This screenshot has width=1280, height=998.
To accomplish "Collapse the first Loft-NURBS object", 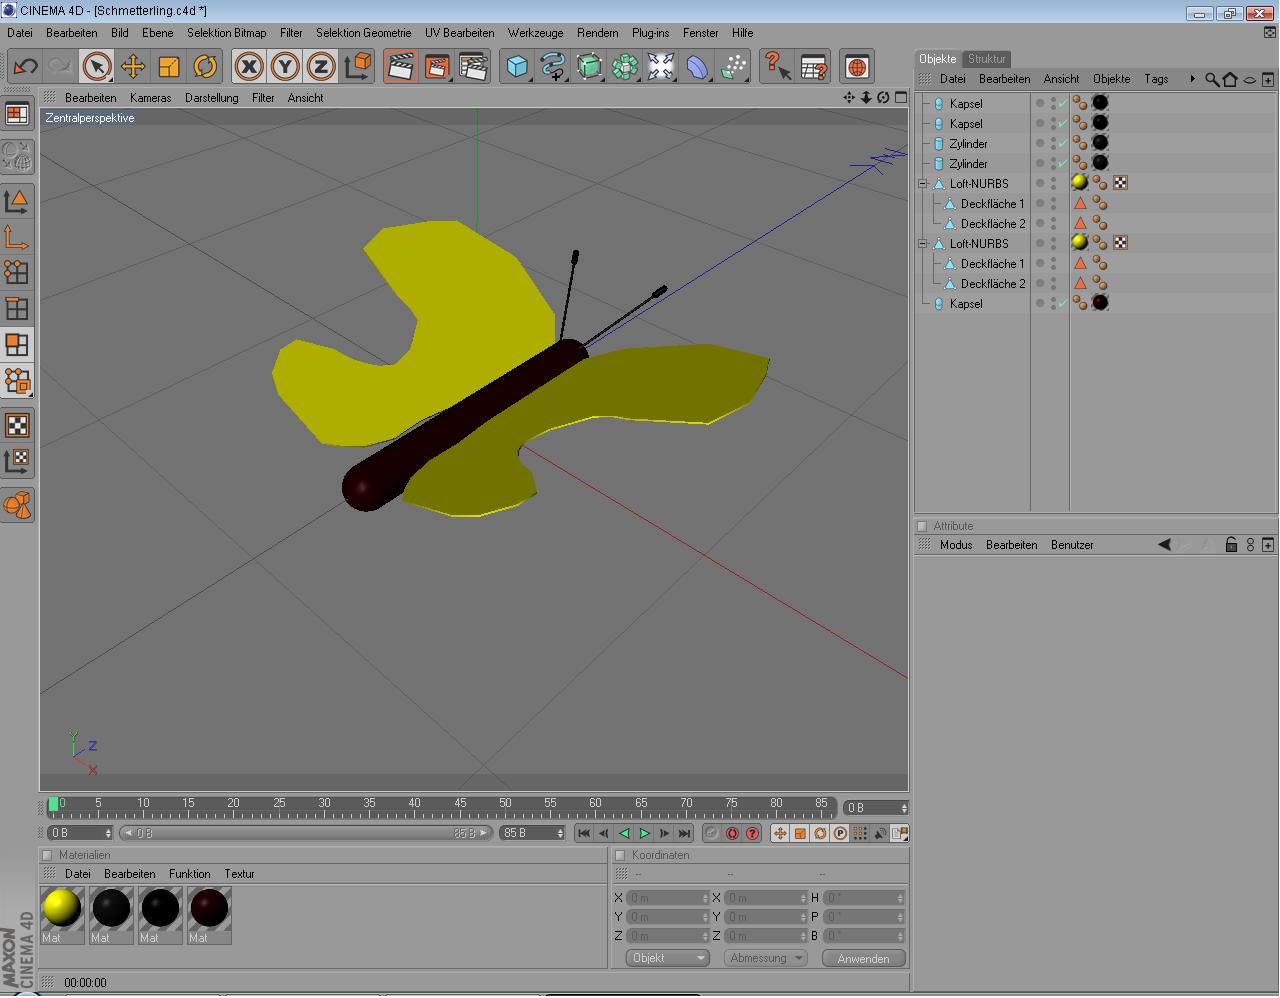I will 923,184.
